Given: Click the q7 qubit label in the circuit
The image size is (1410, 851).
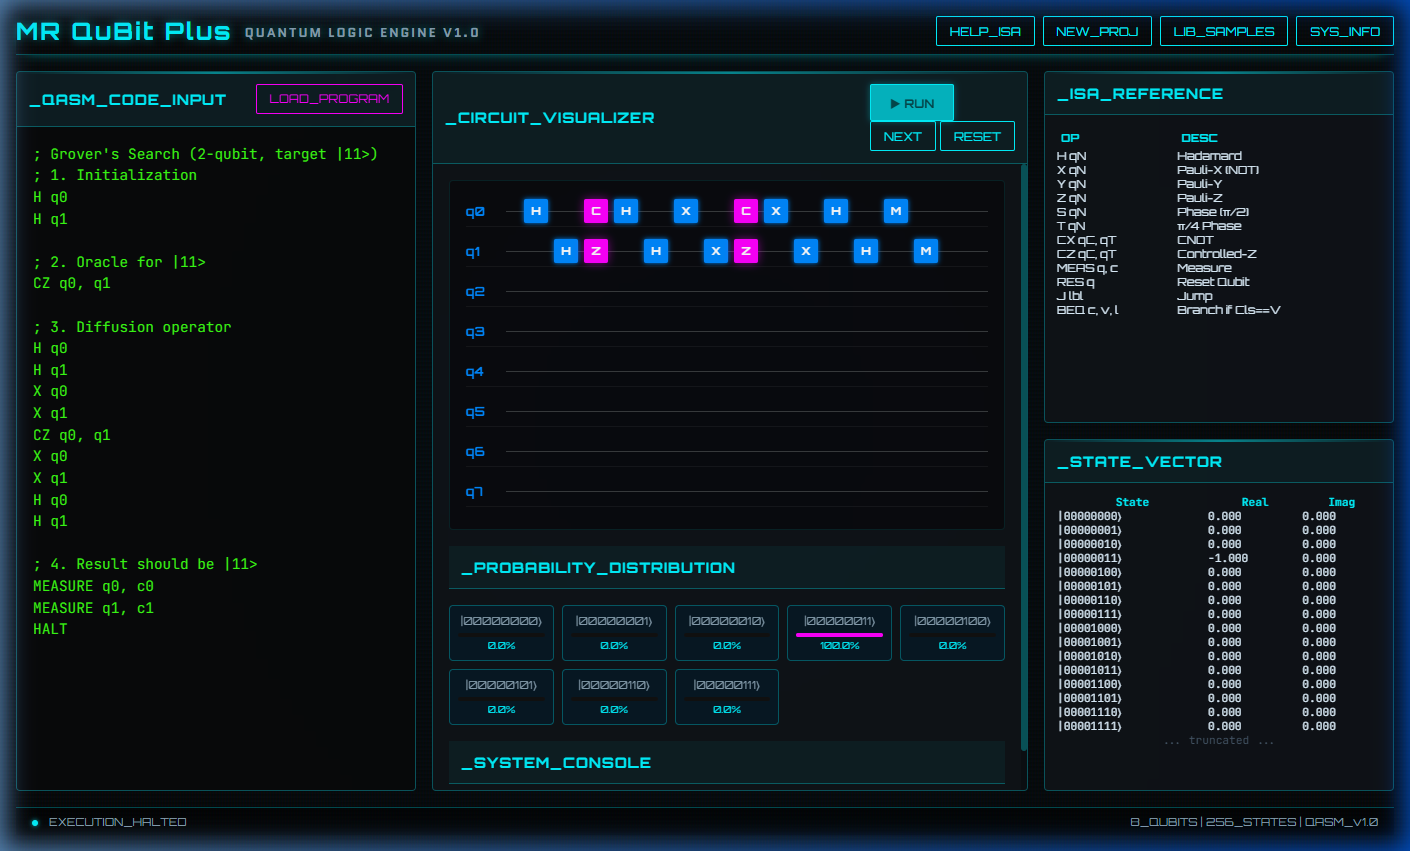Looking at the screenshot, I should (x=474, y=491).
